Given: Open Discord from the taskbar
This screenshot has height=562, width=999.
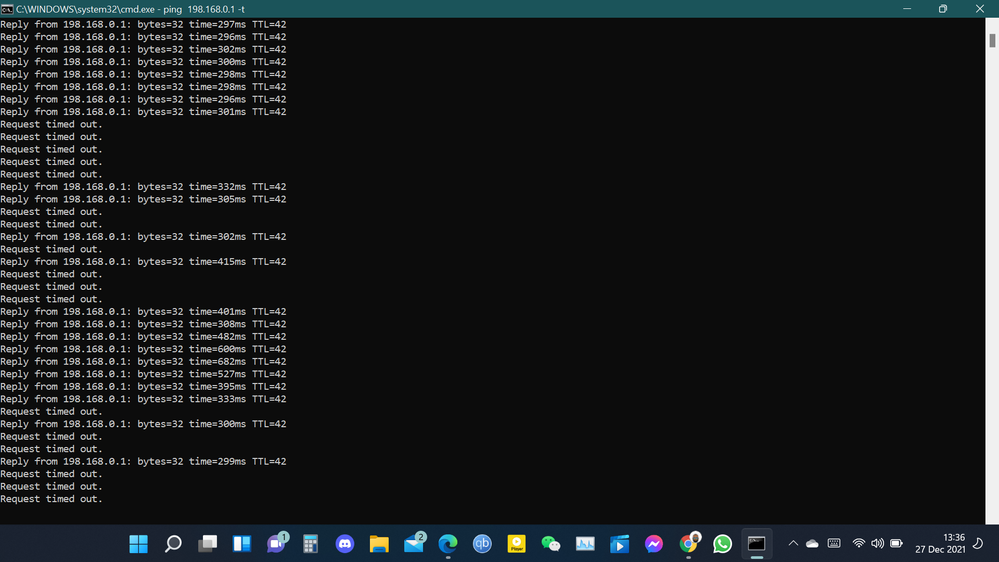Looking at the screenshot, I should point(345,544).
